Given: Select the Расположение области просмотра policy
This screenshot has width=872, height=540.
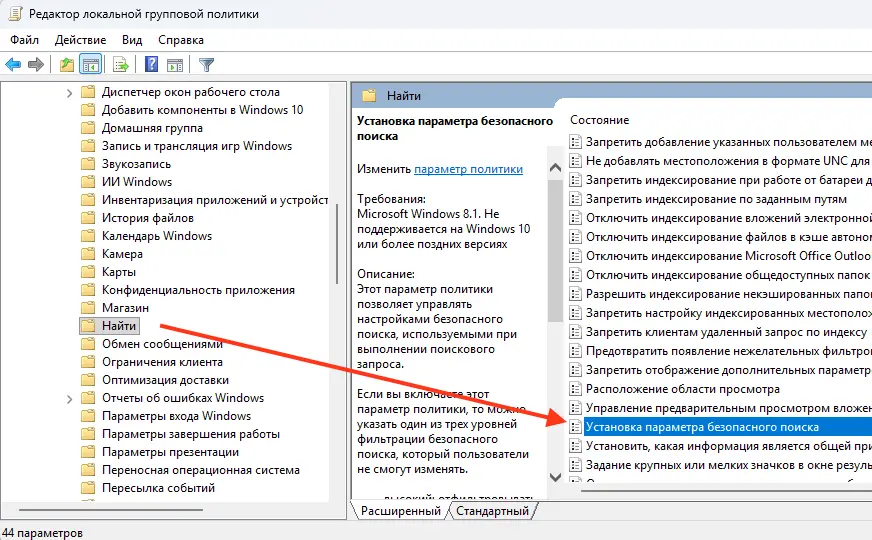Looking at the screenshot, I should pos(682,389).
